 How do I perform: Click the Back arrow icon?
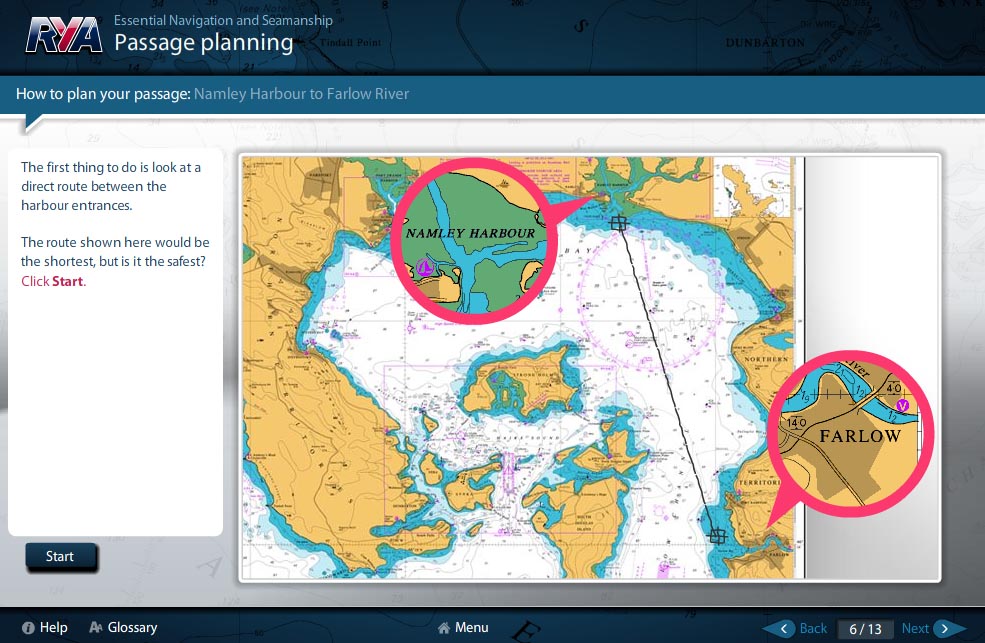click(x=783, y=629)
